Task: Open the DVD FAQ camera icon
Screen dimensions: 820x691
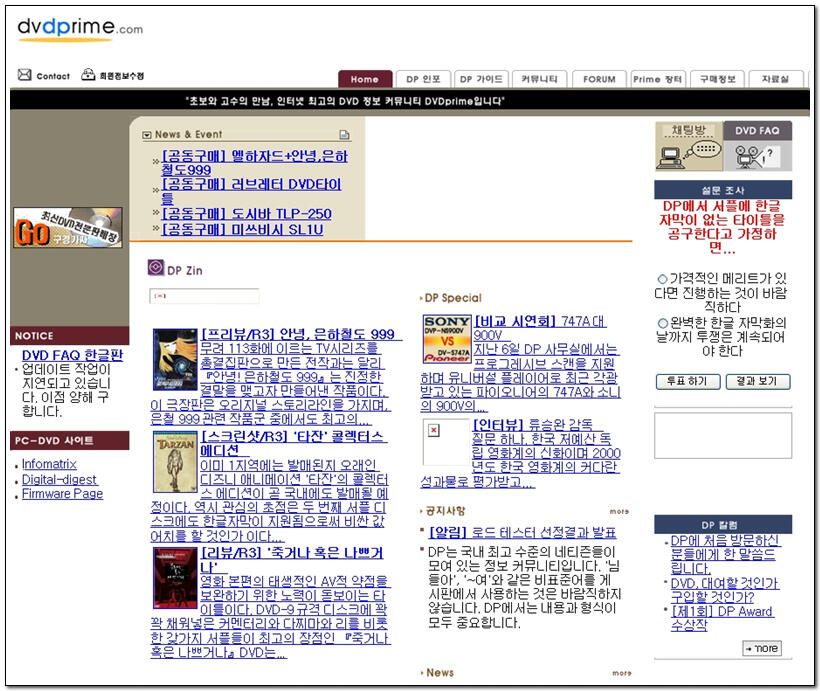Action: click(757, 146)
